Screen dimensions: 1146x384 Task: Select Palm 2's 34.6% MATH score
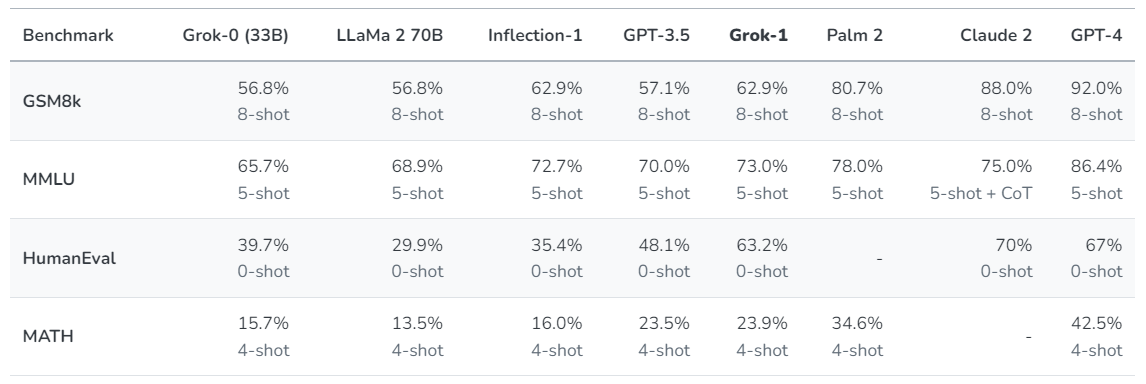[x=857, y=323]
